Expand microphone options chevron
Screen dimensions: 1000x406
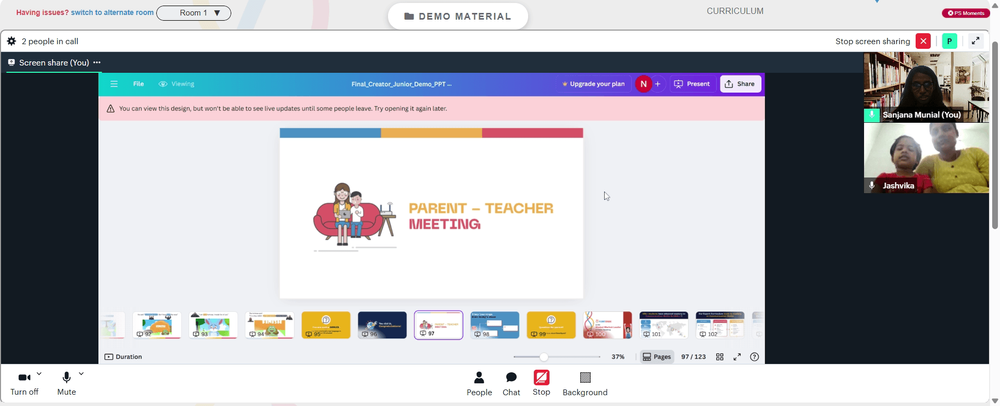[x=81, y=373]
